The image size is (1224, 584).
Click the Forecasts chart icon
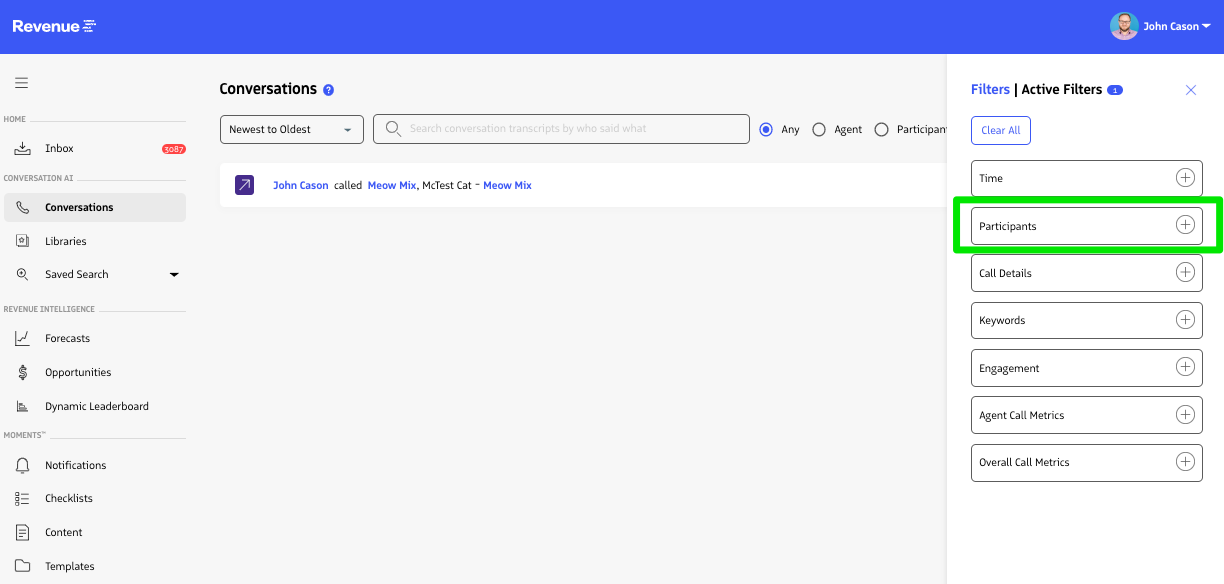point(22,339)
